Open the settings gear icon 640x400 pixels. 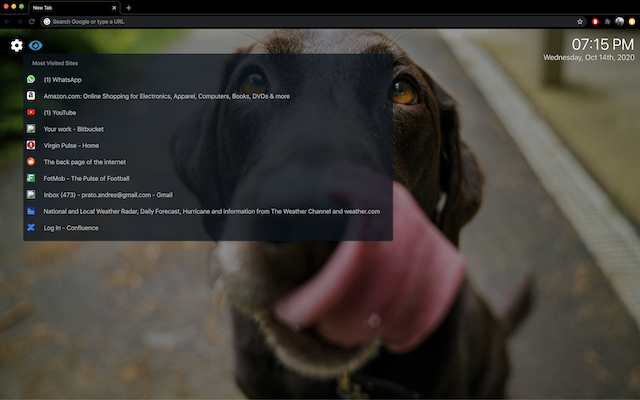point(17,45)
